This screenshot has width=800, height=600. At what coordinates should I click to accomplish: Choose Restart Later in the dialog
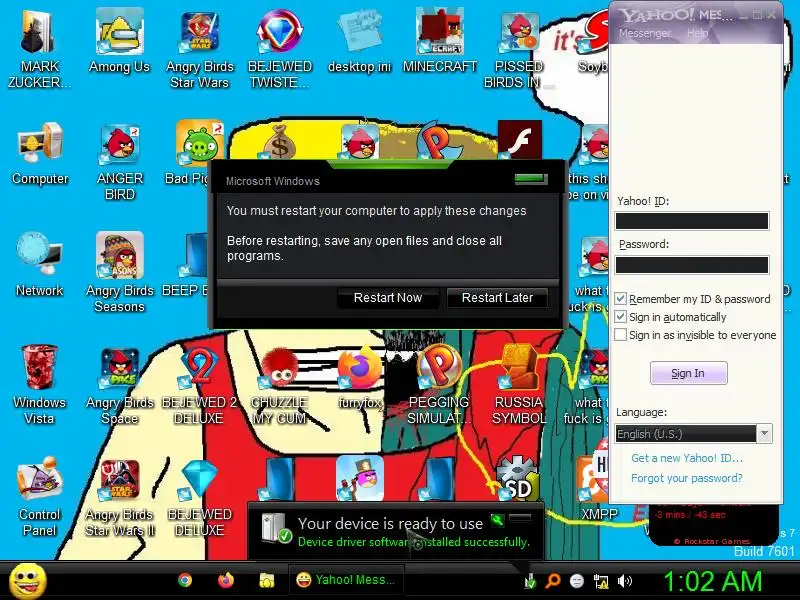point(497,297)
